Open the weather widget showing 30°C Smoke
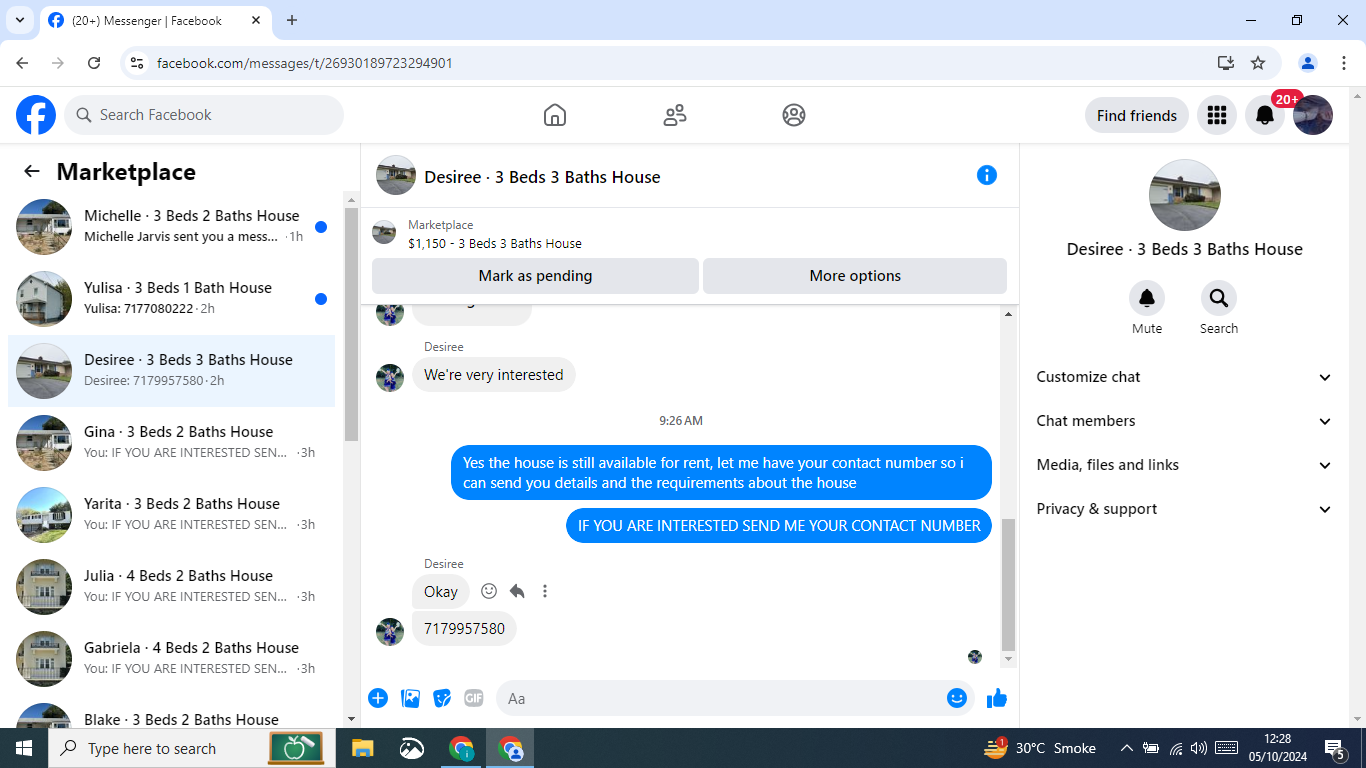Viewport: 1366px width, 768px height. [x=1040, y=748]
